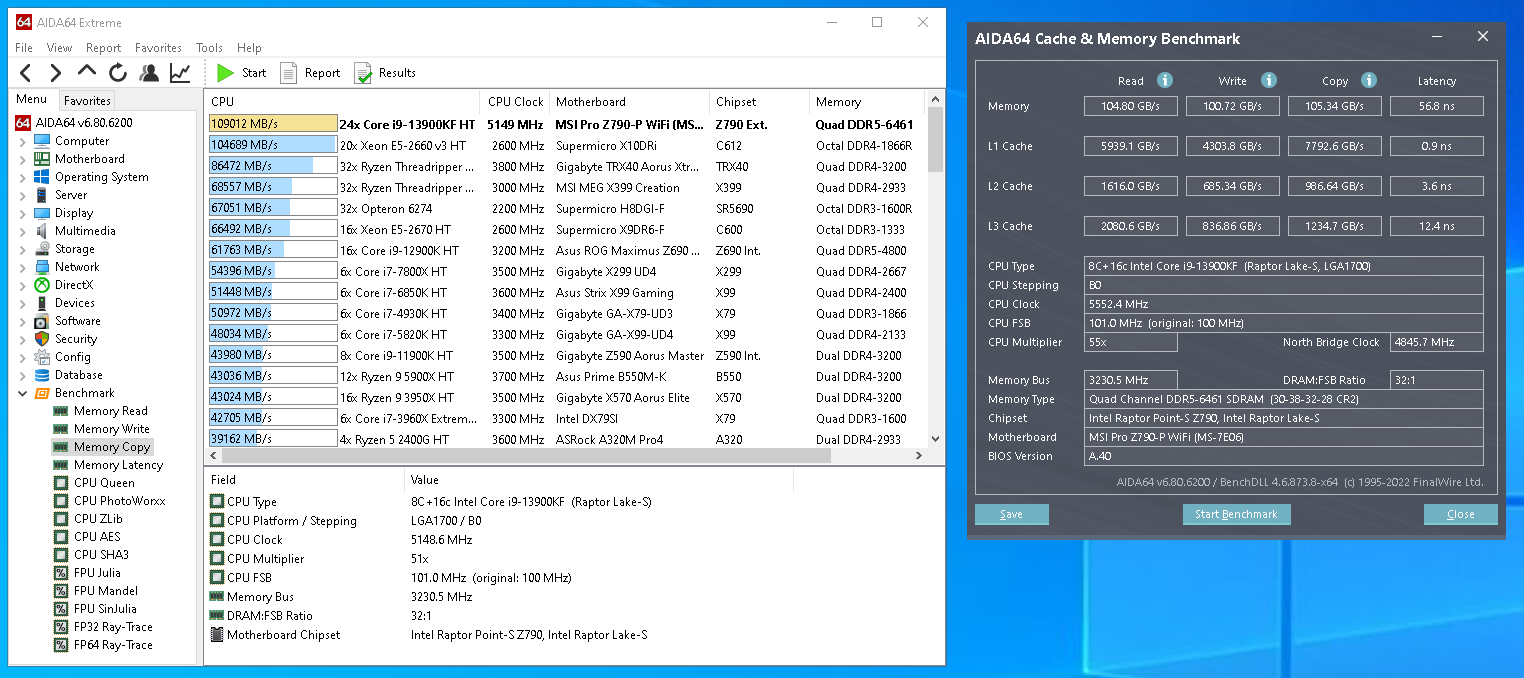1524x678 pixels.
Task: Click Memory Latency value 56.8 ns
Action: pos(1436,106)
